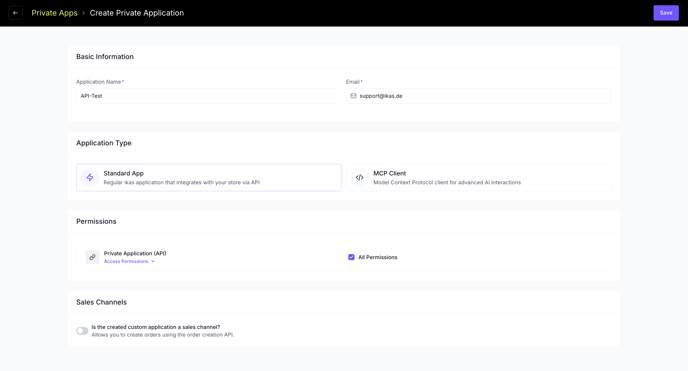The height and width of the screenshot is (371, 688).
Task: Select the MCP Client type card
Action: [478, 178]
